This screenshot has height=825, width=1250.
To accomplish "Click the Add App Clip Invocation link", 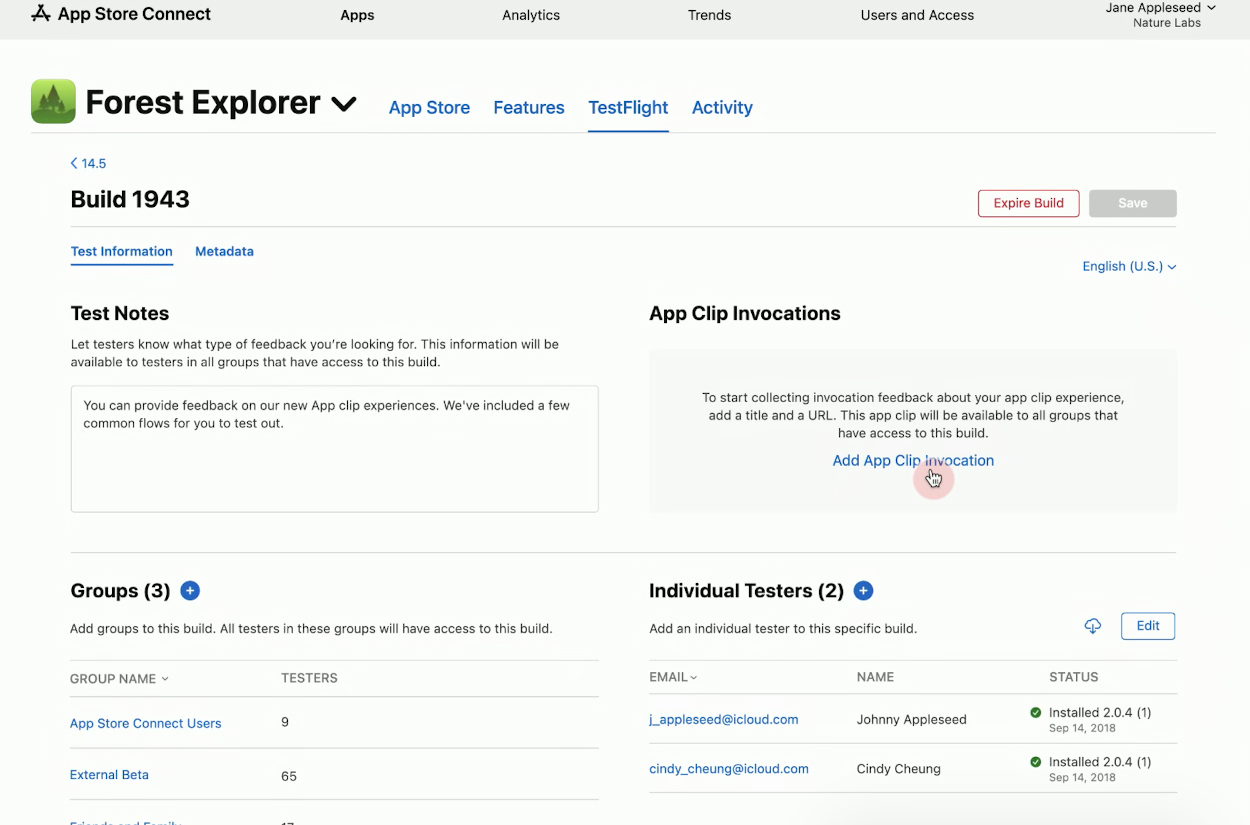I will [x=913, y=461].
